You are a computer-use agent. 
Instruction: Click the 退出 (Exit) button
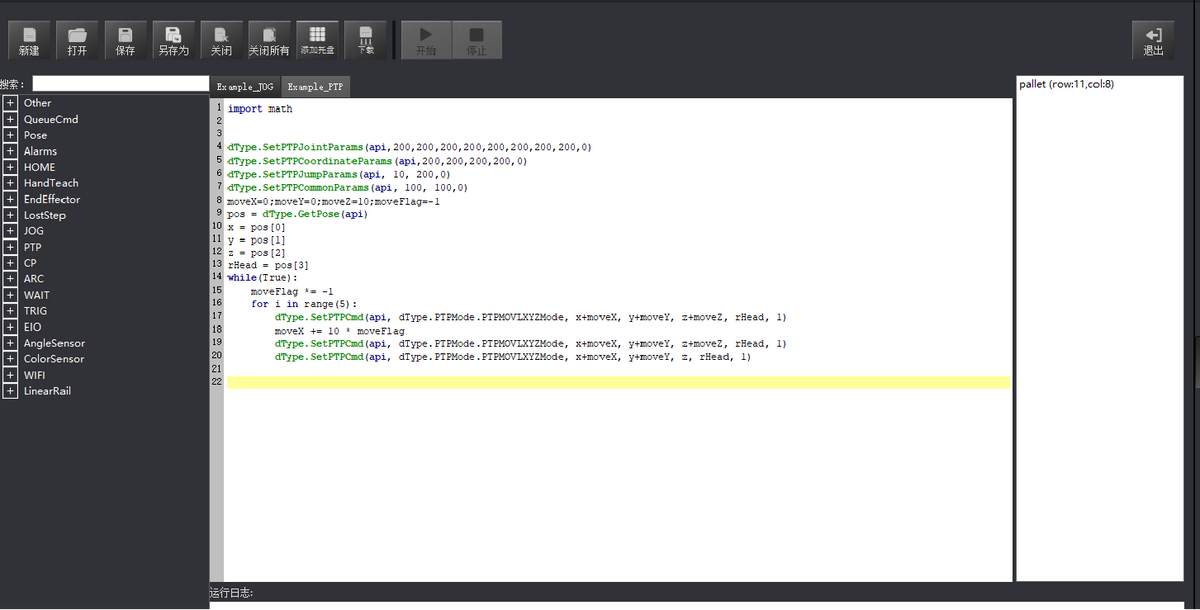click(1153, 40)
